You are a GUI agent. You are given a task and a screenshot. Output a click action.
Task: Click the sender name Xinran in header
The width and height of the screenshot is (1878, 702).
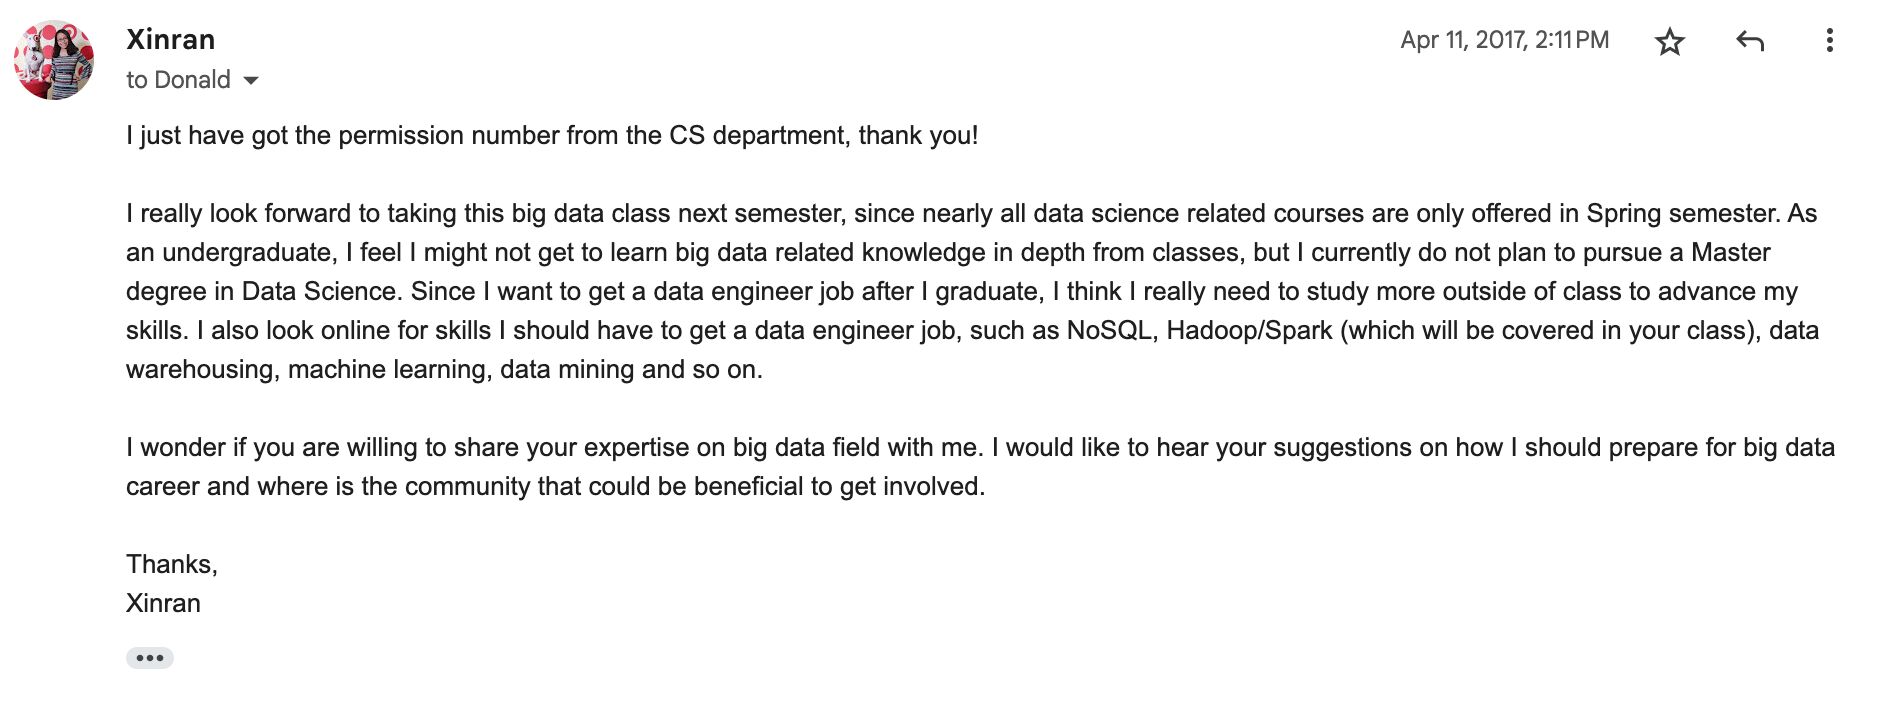pos(170,39)
